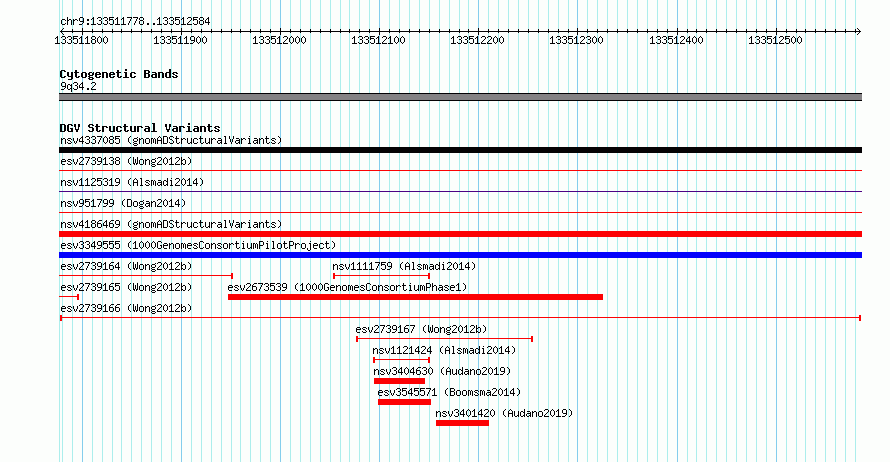Select esv2739164 (Wong2012b) label

[126, 266]
